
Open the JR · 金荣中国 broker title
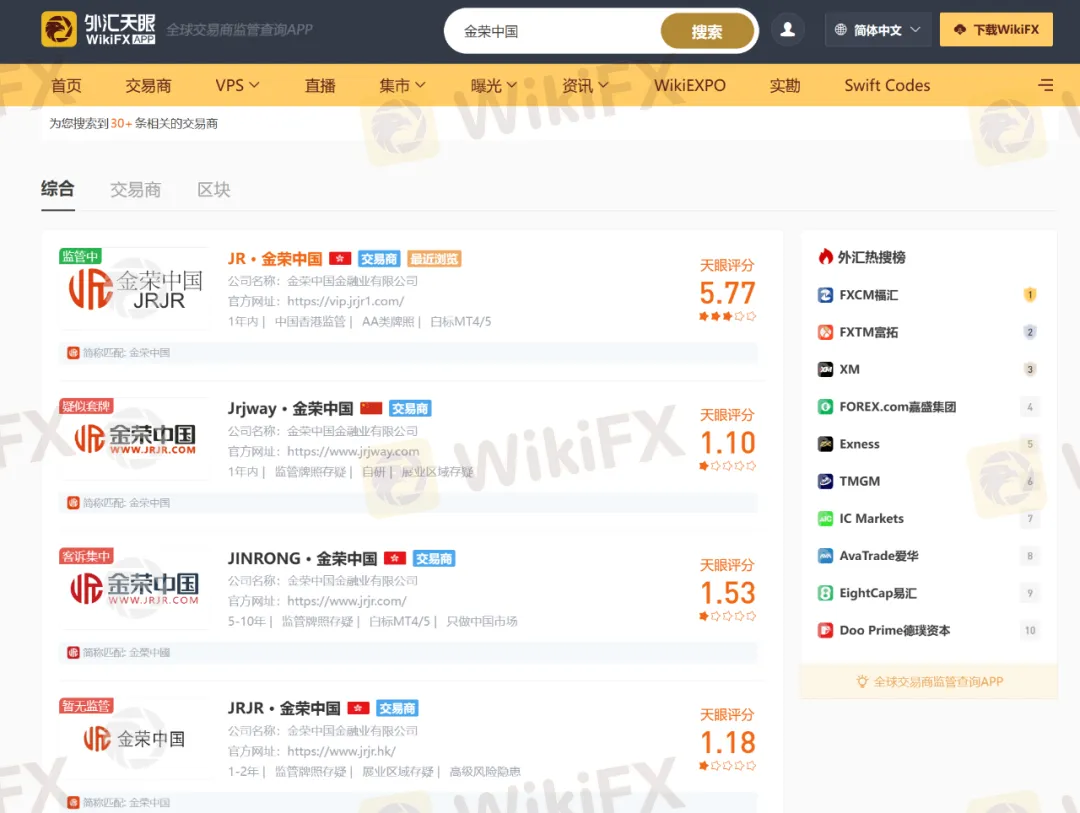275,258
